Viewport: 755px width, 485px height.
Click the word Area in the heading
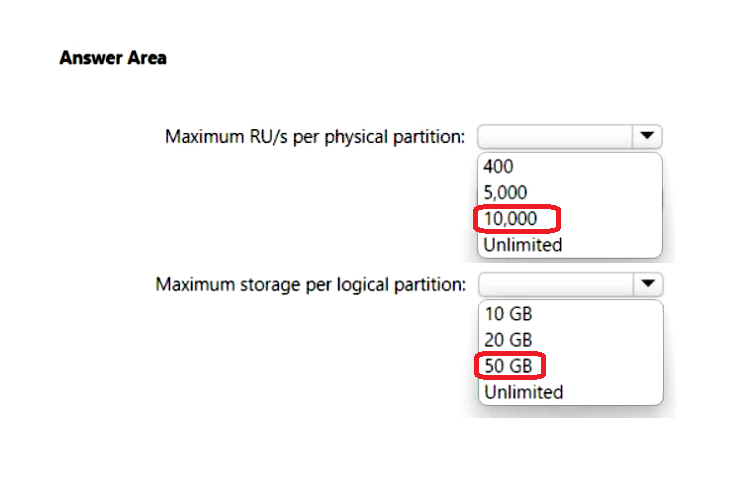tap(145, 58)
